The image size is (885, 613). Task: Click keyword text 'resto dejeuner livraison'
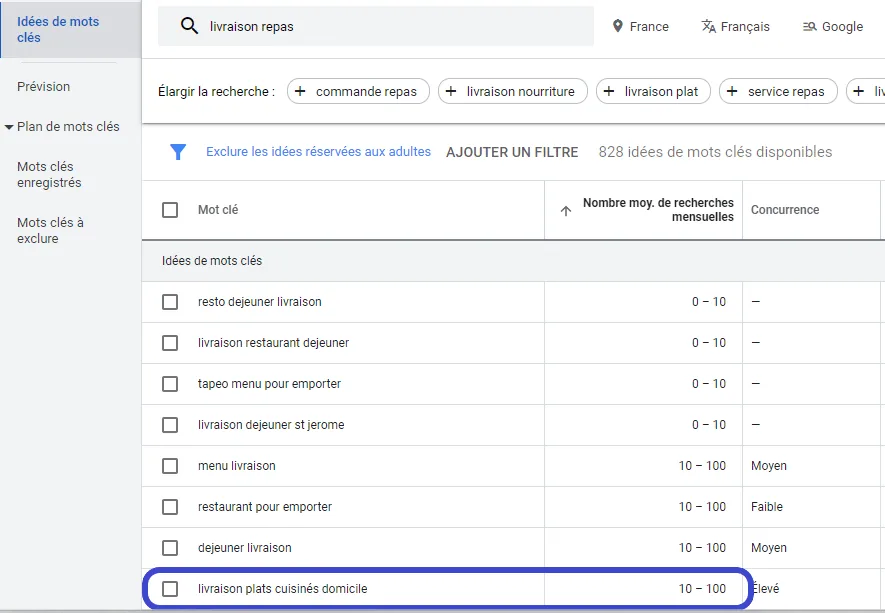260,302
